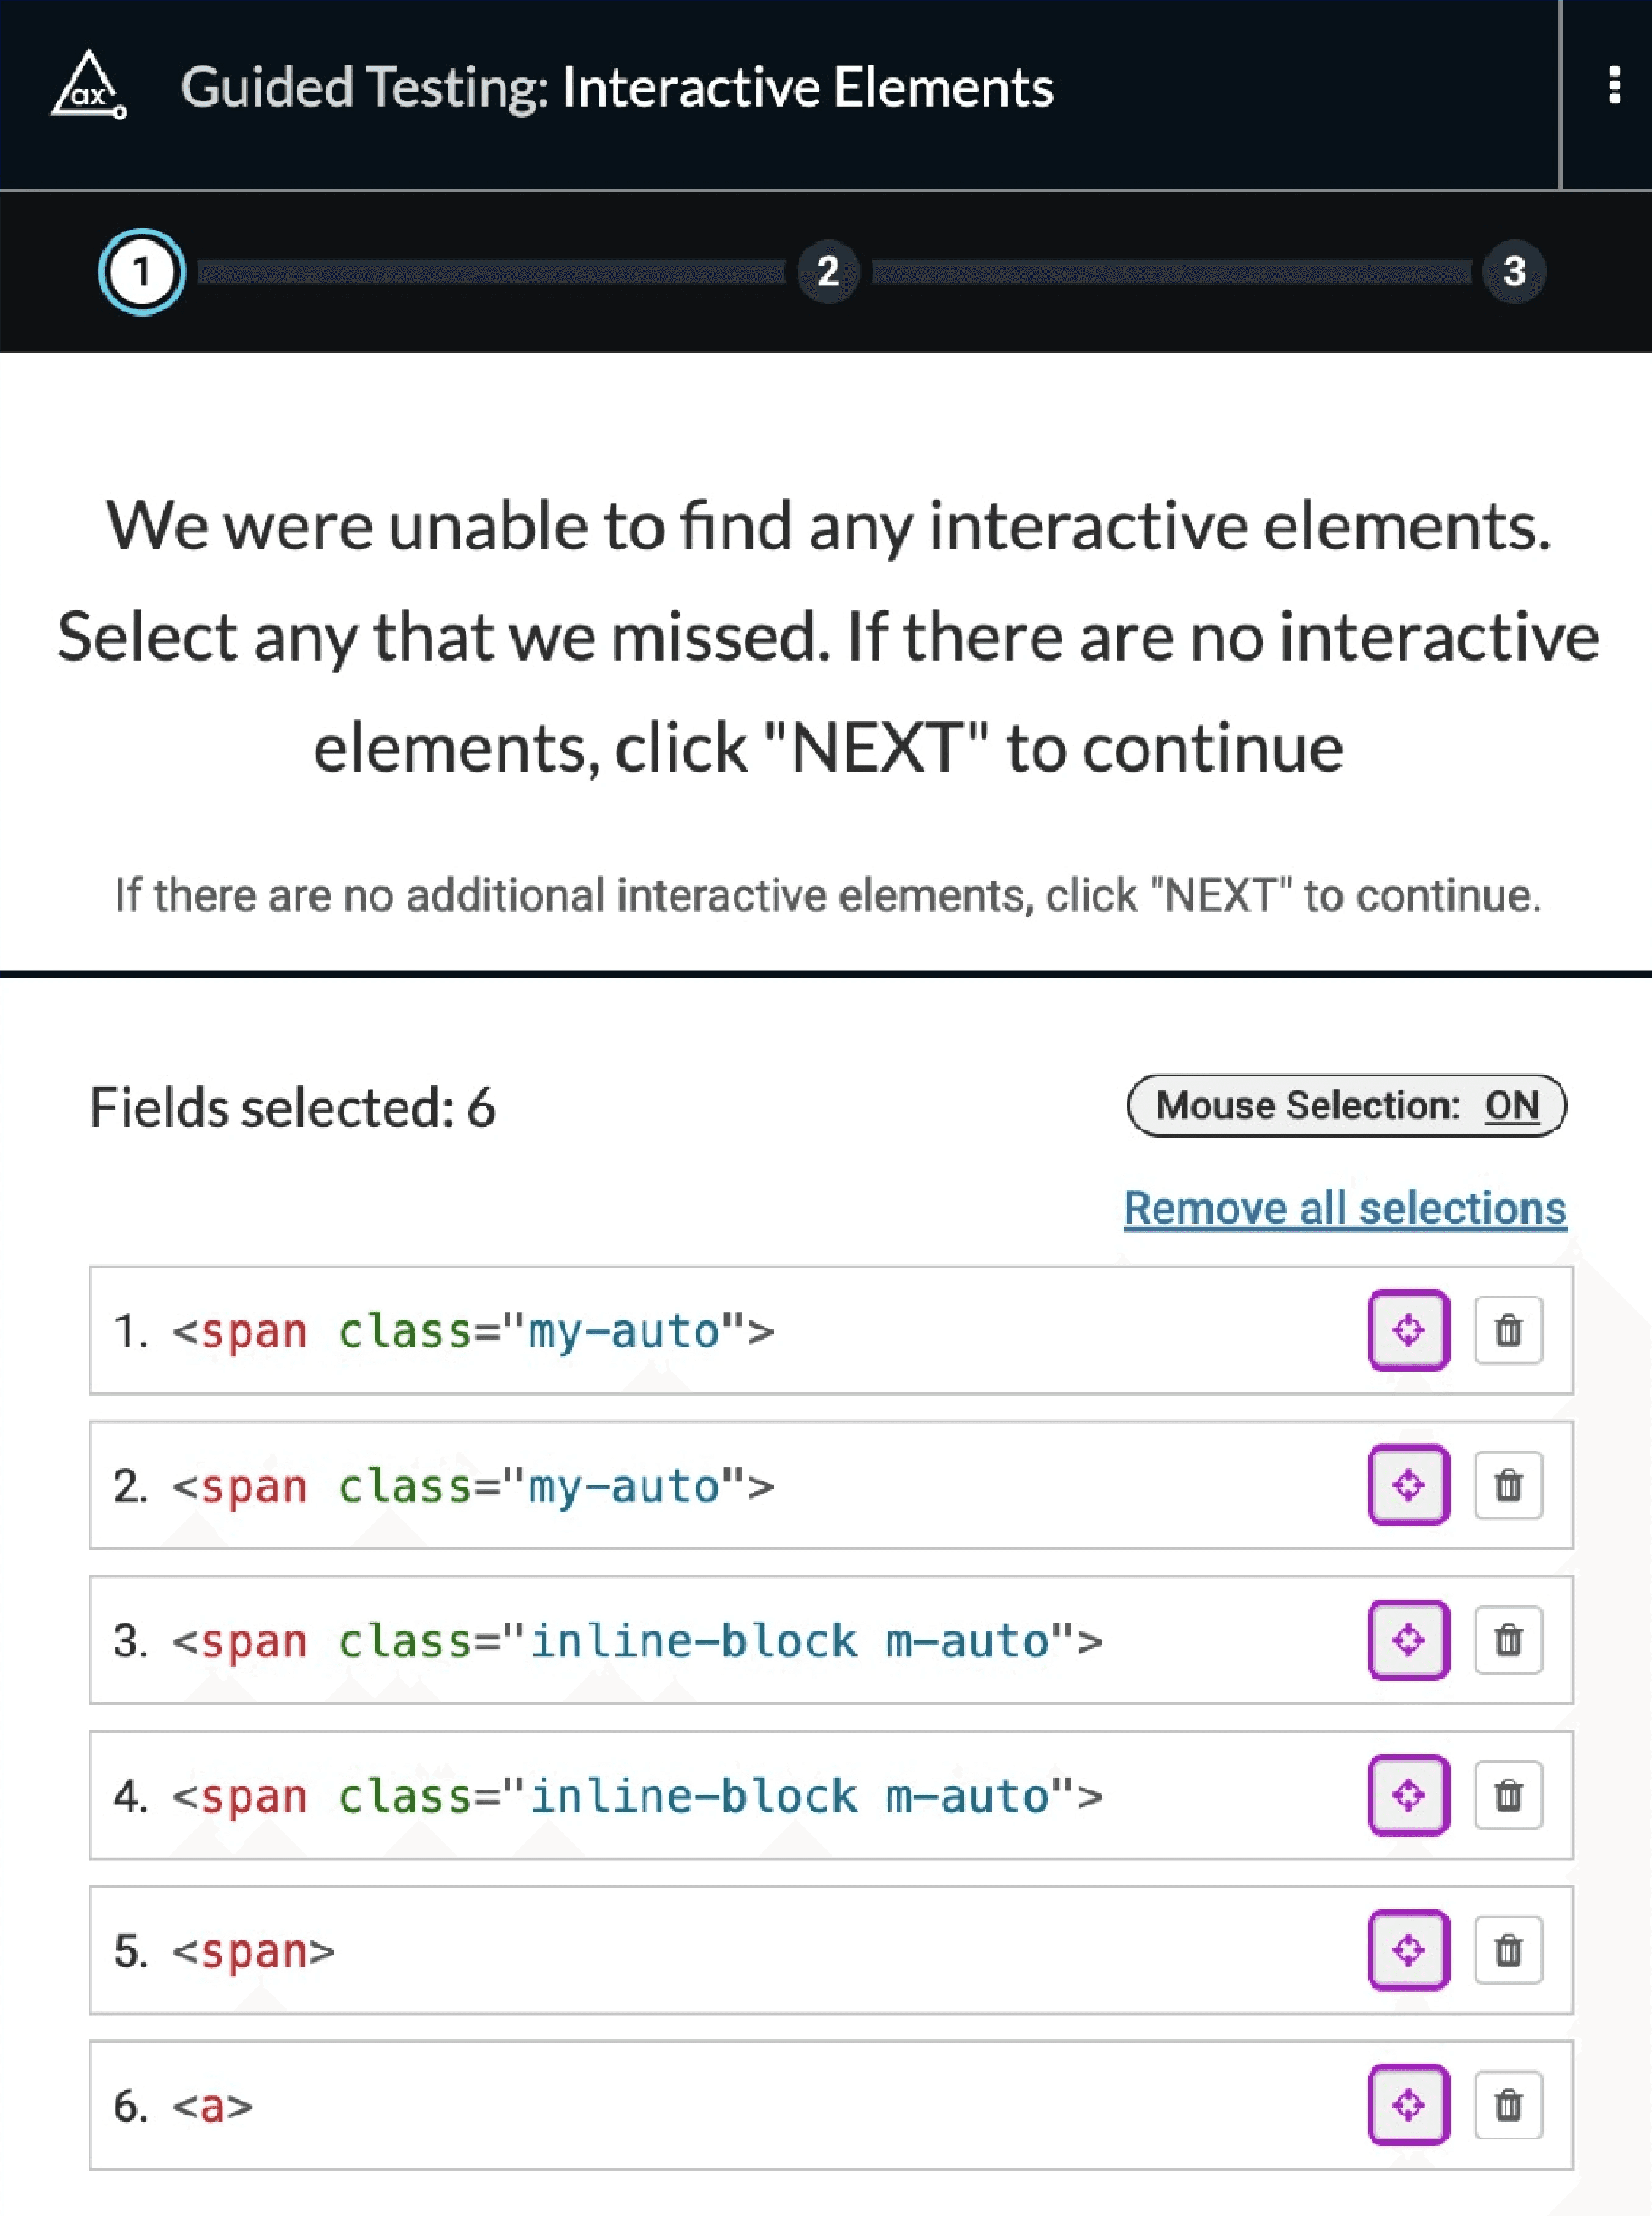Click the locate crosshair icon on item 2
This screenshot has width=1652, height=2216.
click(1408, 1486)
